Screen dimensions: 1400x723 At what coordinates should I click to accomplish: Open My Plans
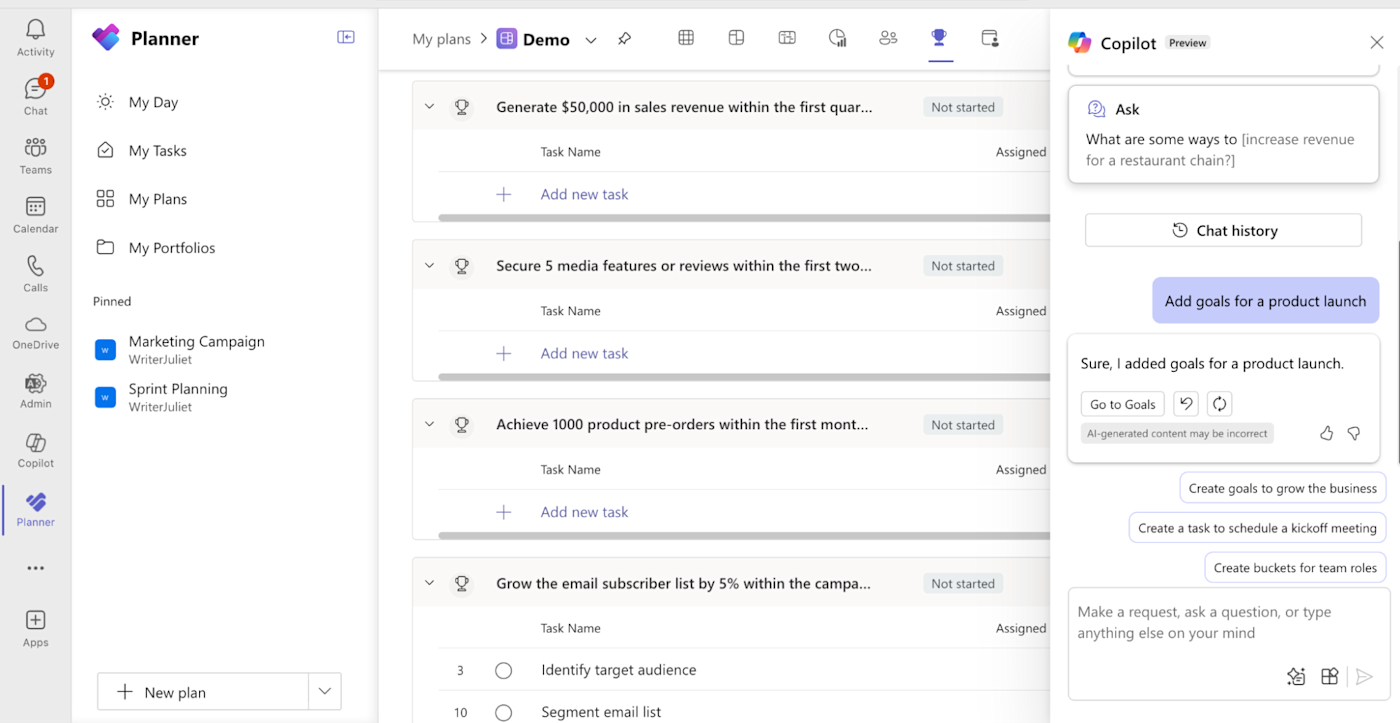pos(158,199)
